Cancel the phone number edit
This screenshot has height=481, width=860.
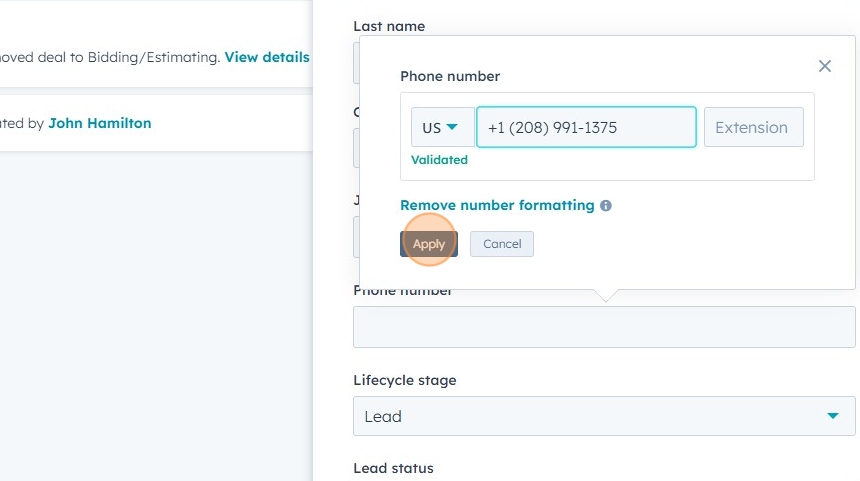pyautogui.click(x=502, y=244)
